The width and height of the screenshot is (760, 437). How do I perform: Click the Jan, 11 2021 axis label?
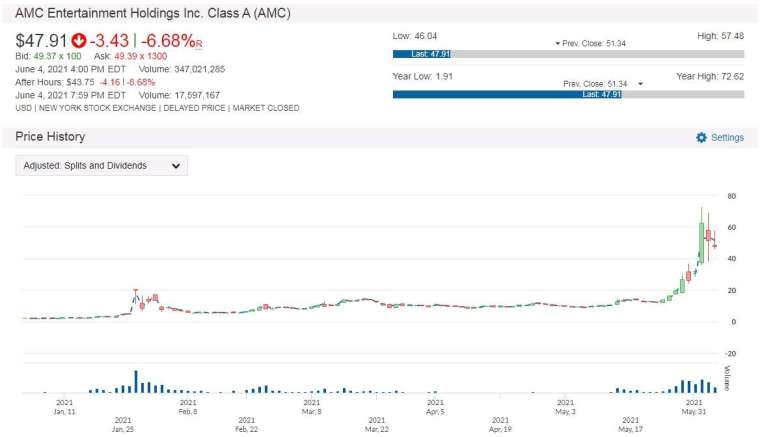click(64, 407)
